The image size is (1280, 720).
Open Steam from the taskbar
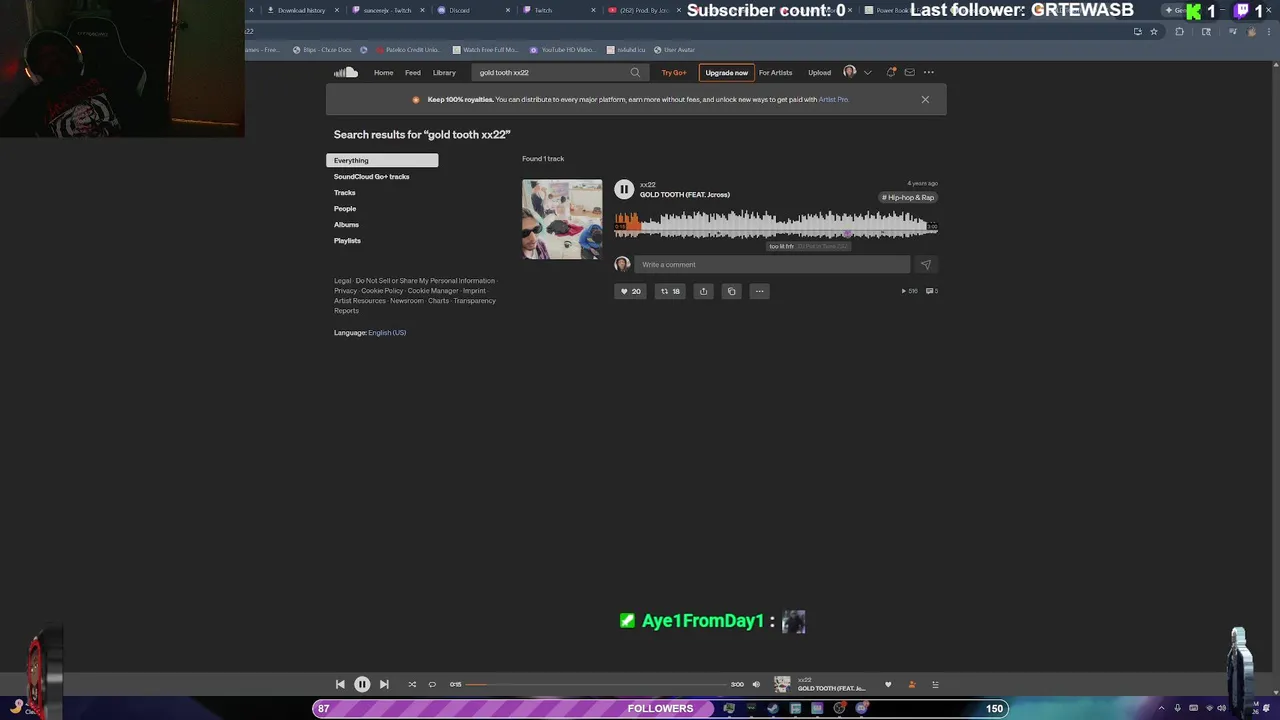point(773,708)
